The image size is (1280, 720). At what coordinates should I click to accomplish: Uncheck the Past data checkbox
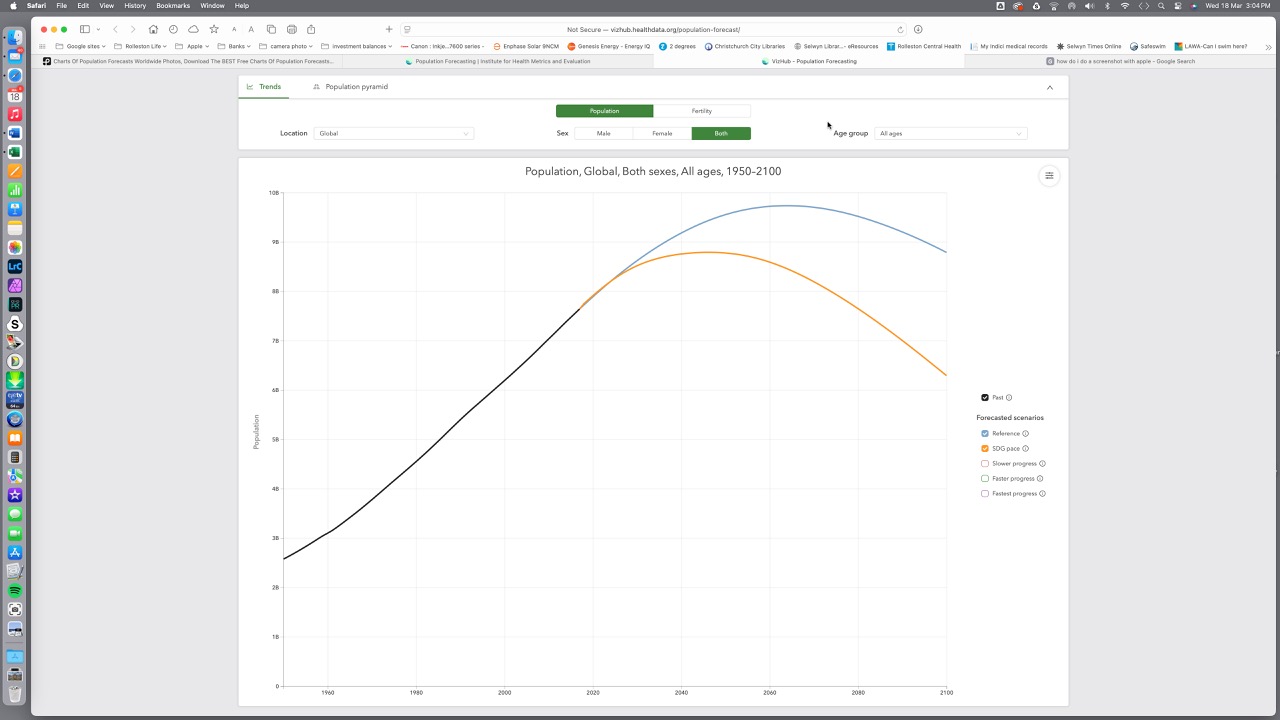coord(985,398)
